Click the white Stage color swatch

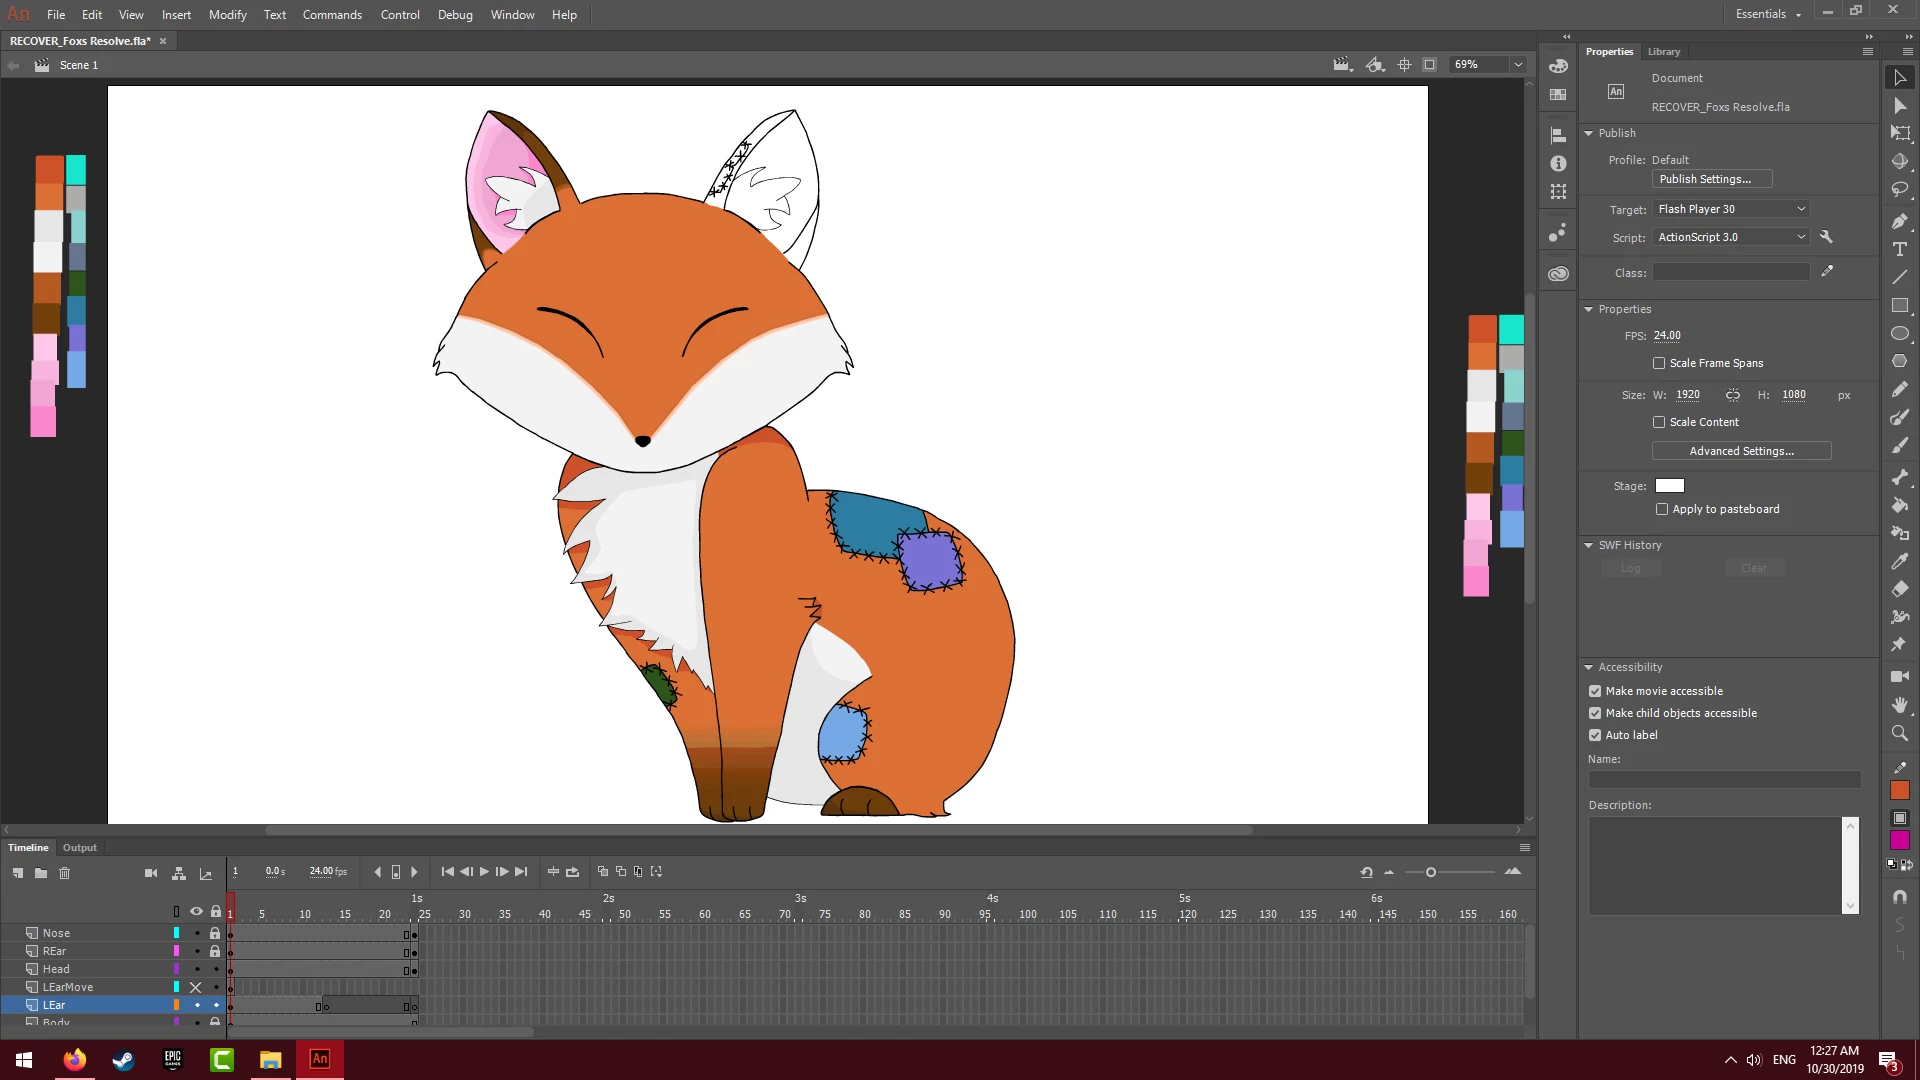pos(1669,486)
